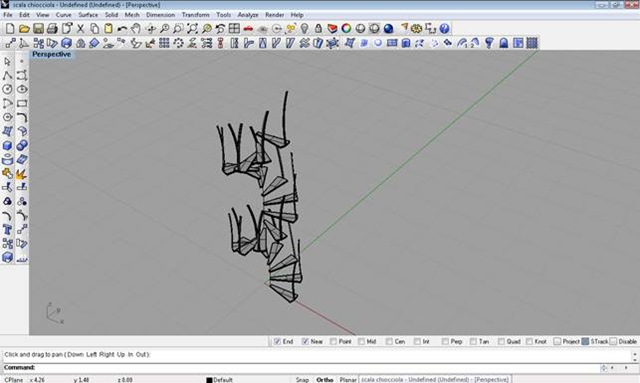This screenshot has height=383, width=640.
Task: Toggle Ortho in the status bar
Action: click(325, 379)
